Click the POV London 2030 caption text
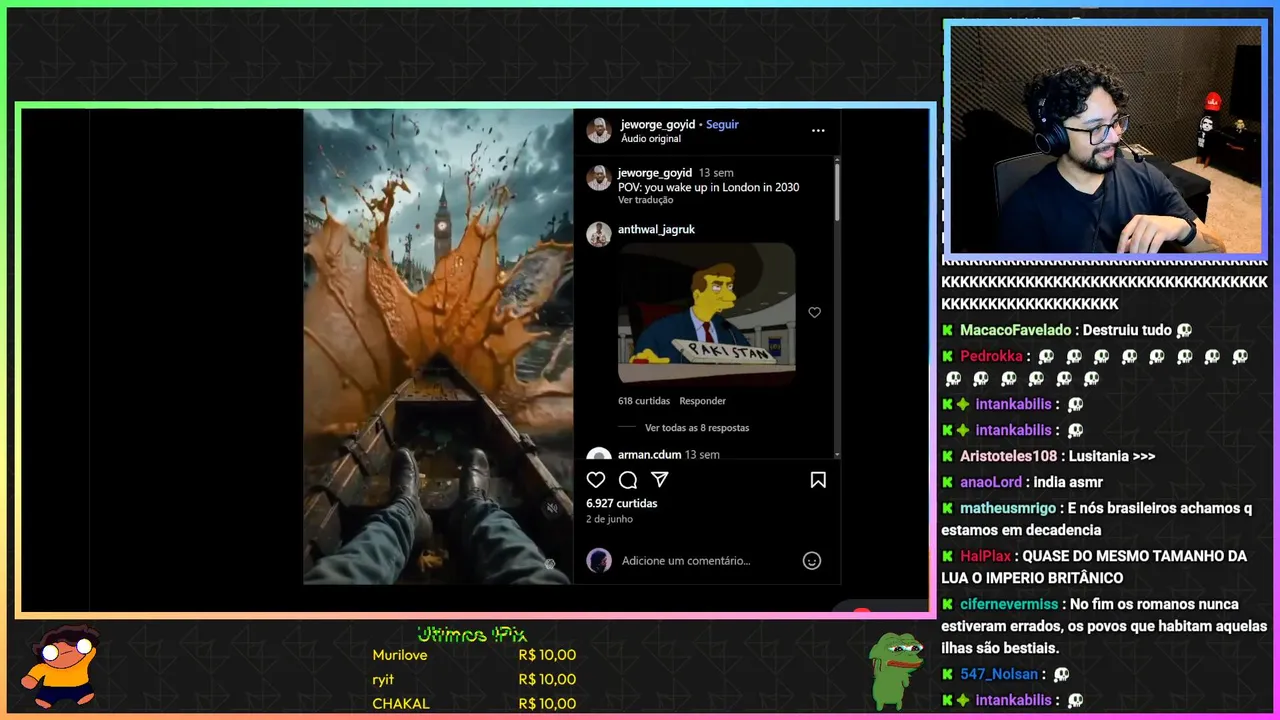 coord(708,187)
